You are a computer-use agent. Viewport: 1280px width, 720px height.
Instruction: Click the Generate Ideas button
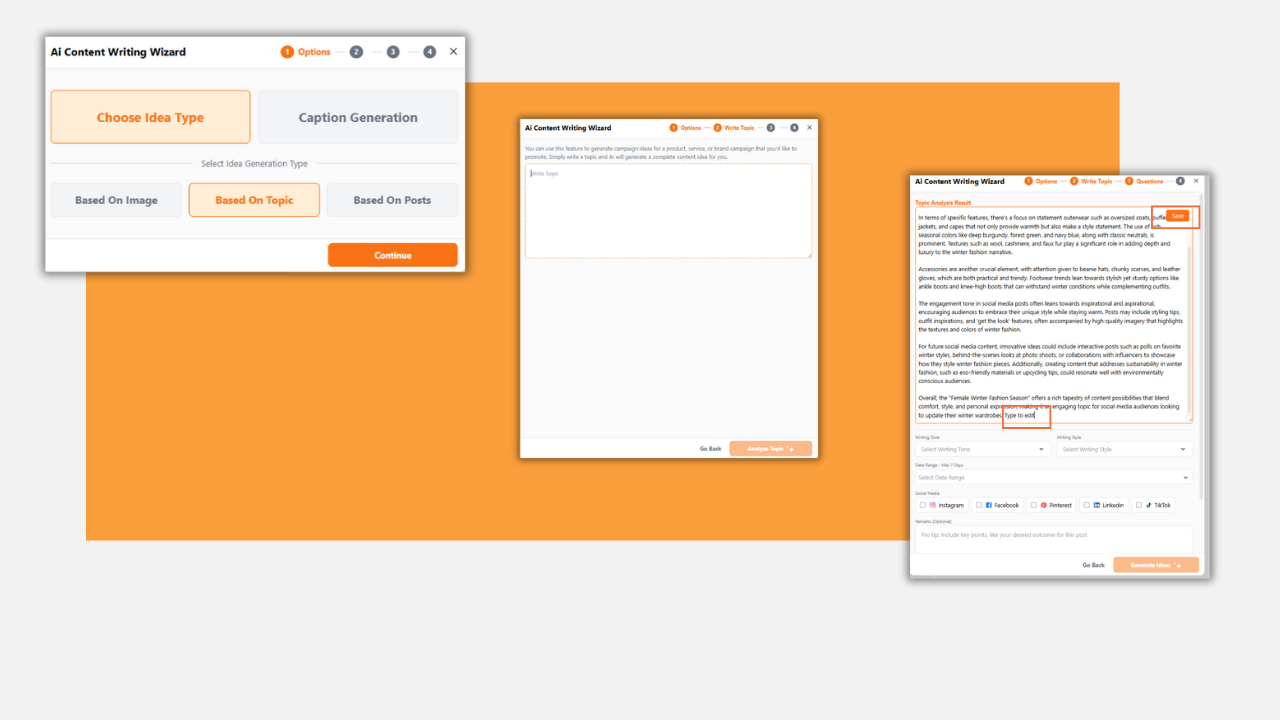(x=1155, y=565)
